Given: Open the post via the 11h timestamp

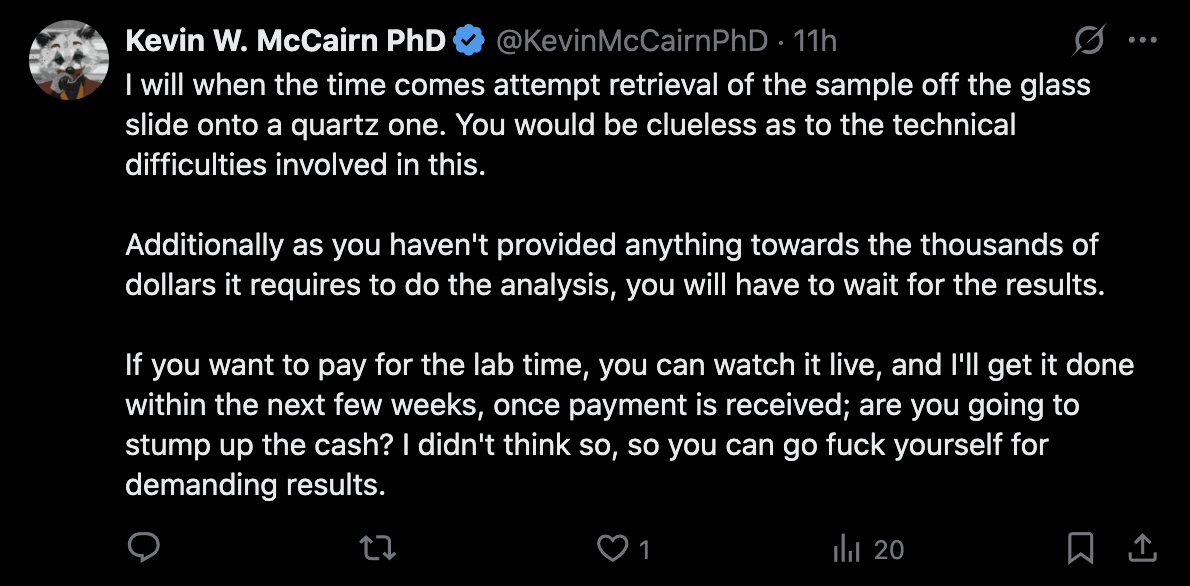Looking at the screenshot, I should point(814,41).
